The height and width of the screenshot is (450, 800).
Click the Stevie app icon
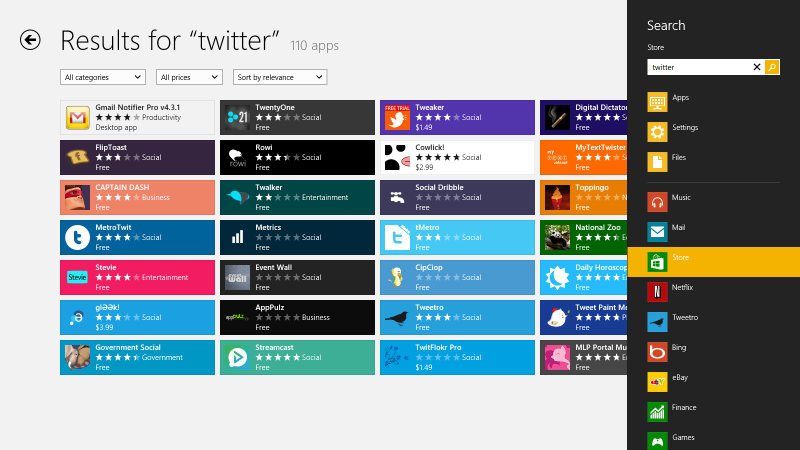[x=78, y=278]
